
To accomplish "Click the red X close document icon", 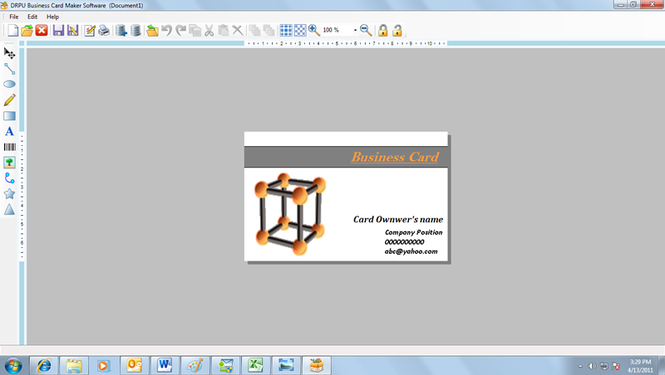I will (x=42, y=30).
